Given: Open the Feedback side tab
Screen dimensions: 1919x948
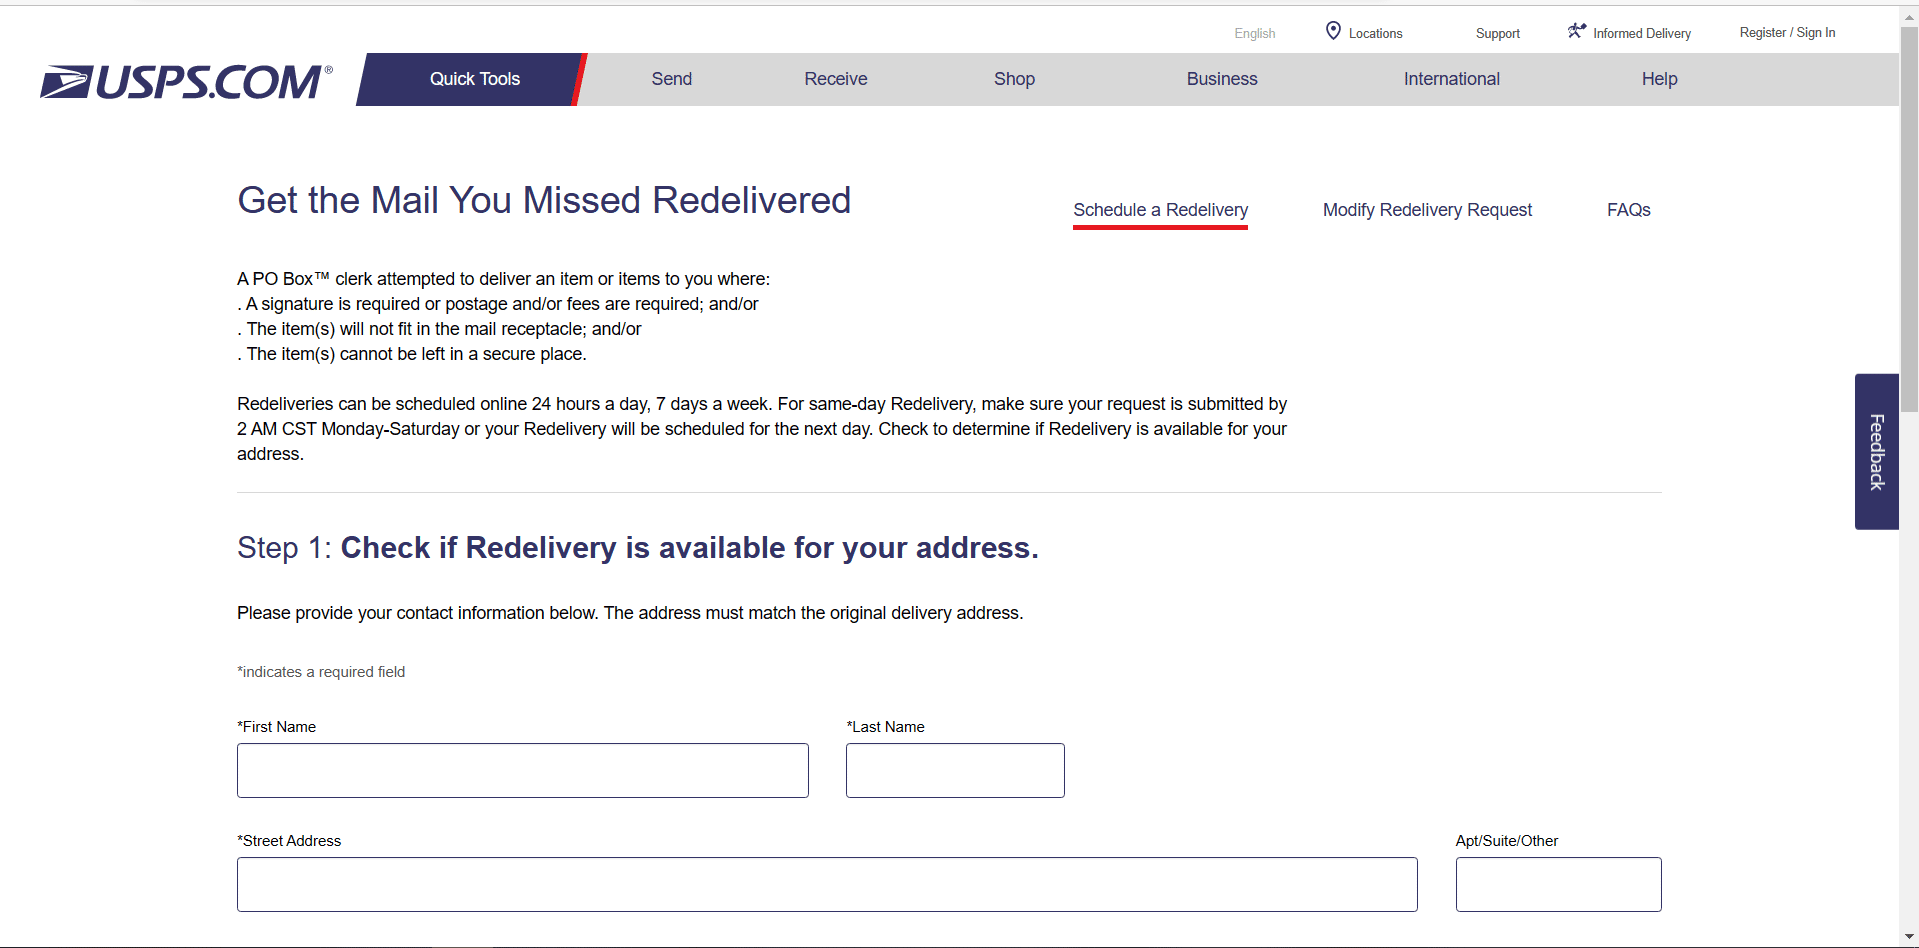Looking at the screenshot, I should click(1876, 451).
